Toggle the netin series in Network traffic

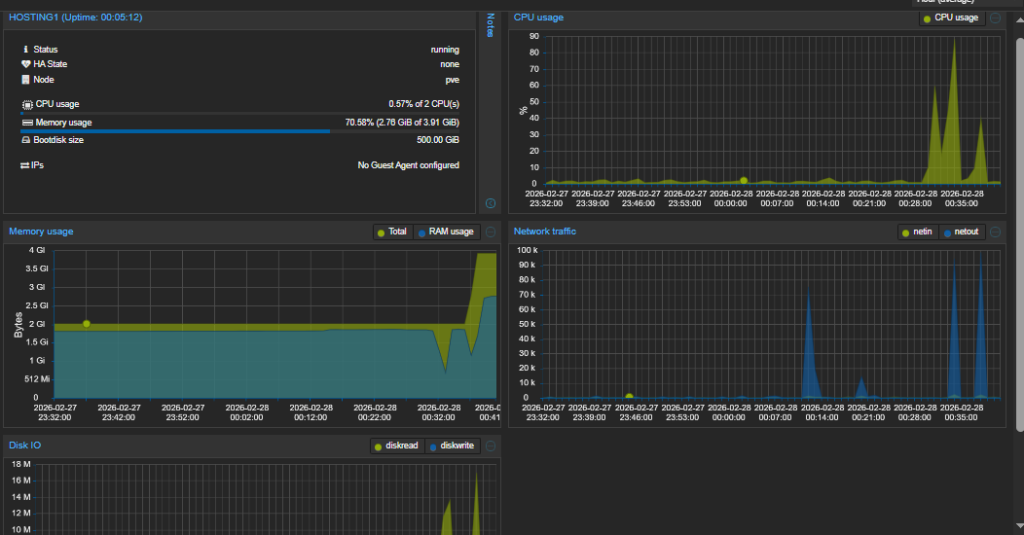point(917,232)
